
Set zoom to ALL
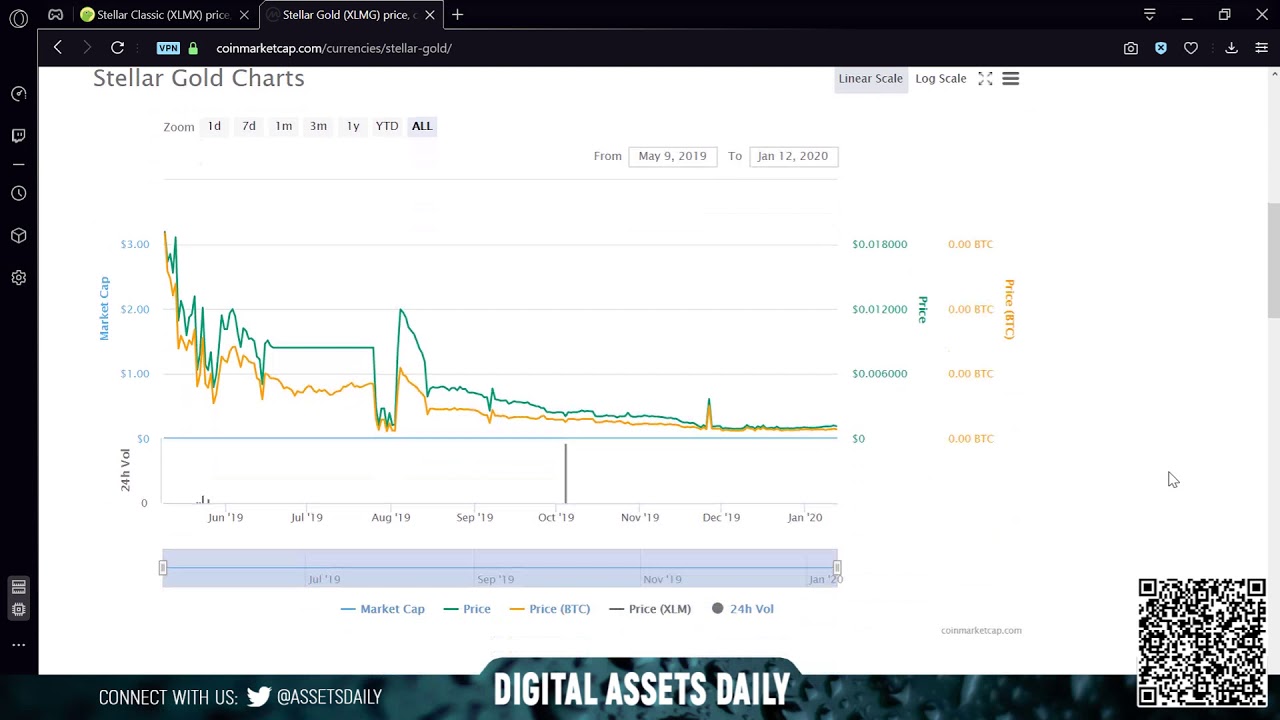(422, 126)
